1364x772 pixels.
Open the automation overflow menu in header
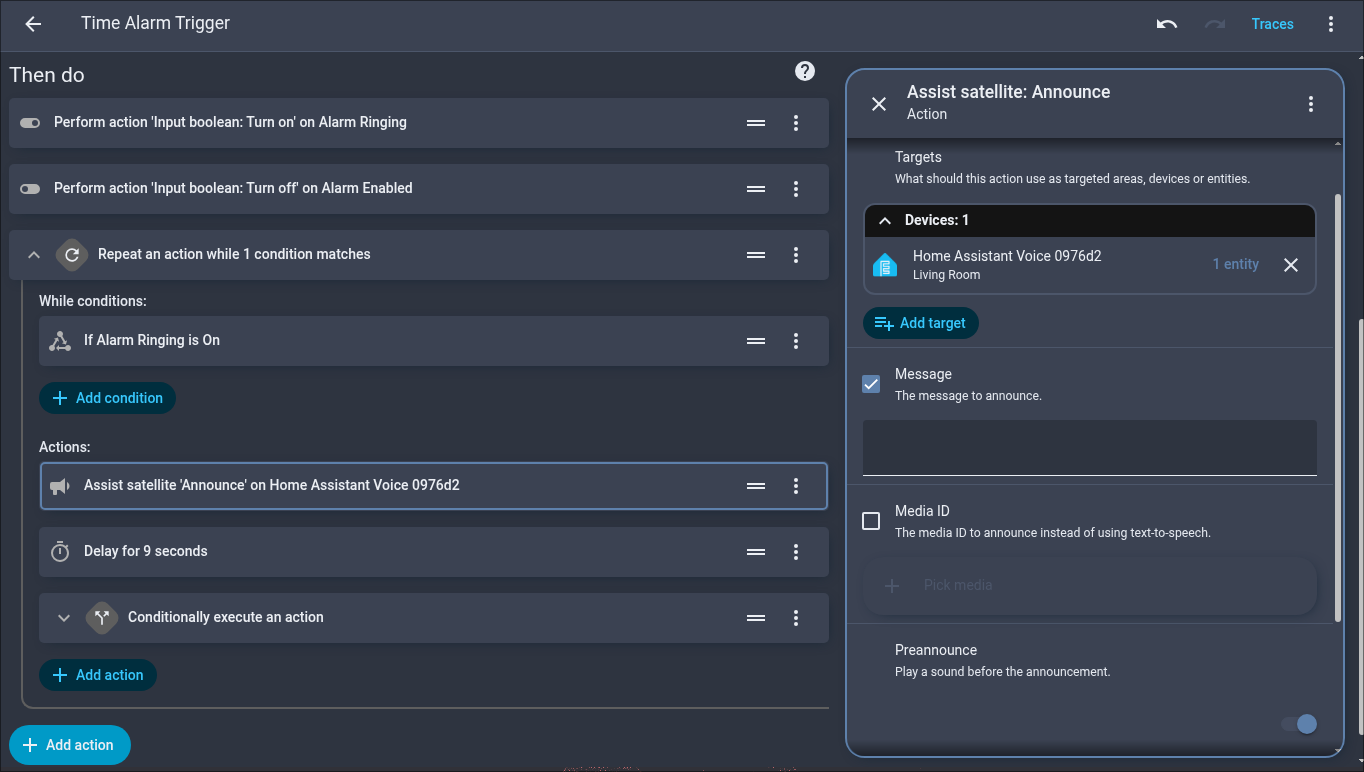pyautogui.click(x=1331, y=24)
